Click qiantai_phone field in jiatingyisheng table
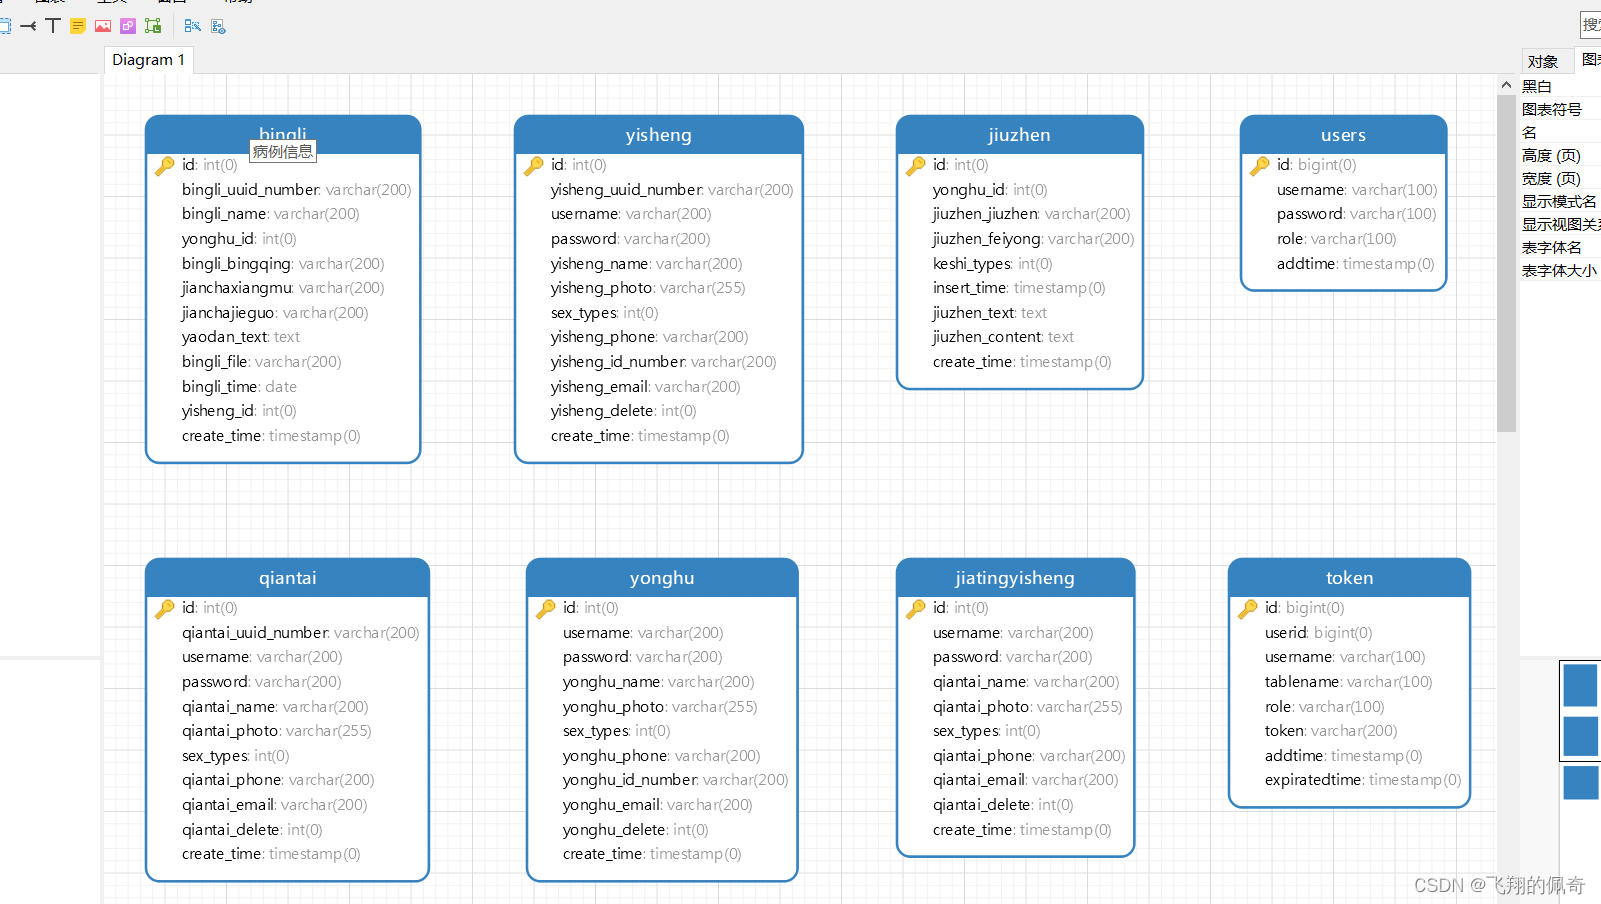Image resolution: width=1601 pixels, height=904 pixels. click(1029, 756)
